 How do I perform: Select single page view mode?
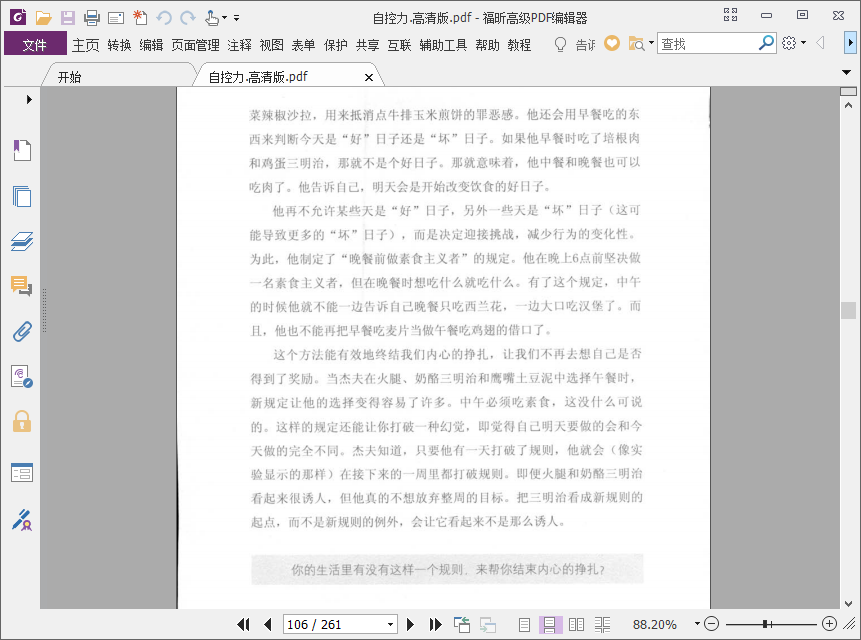tap(524, 624)
